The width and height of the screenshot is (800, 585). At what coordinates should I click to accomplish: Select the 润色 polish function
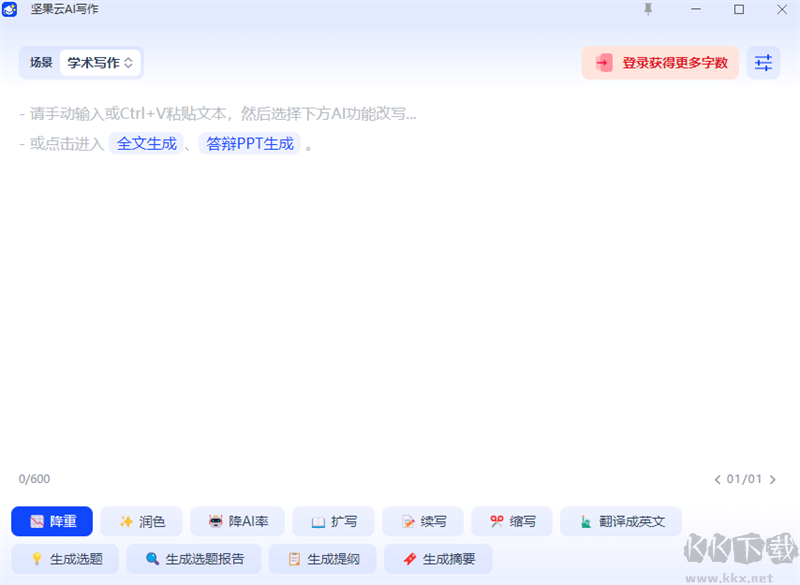[141, 521]
